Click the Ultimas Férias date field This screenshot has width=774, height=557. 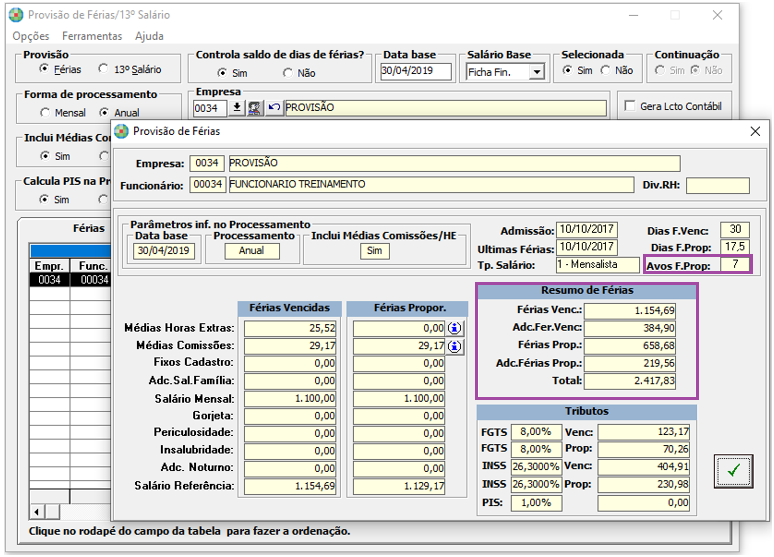587,247
